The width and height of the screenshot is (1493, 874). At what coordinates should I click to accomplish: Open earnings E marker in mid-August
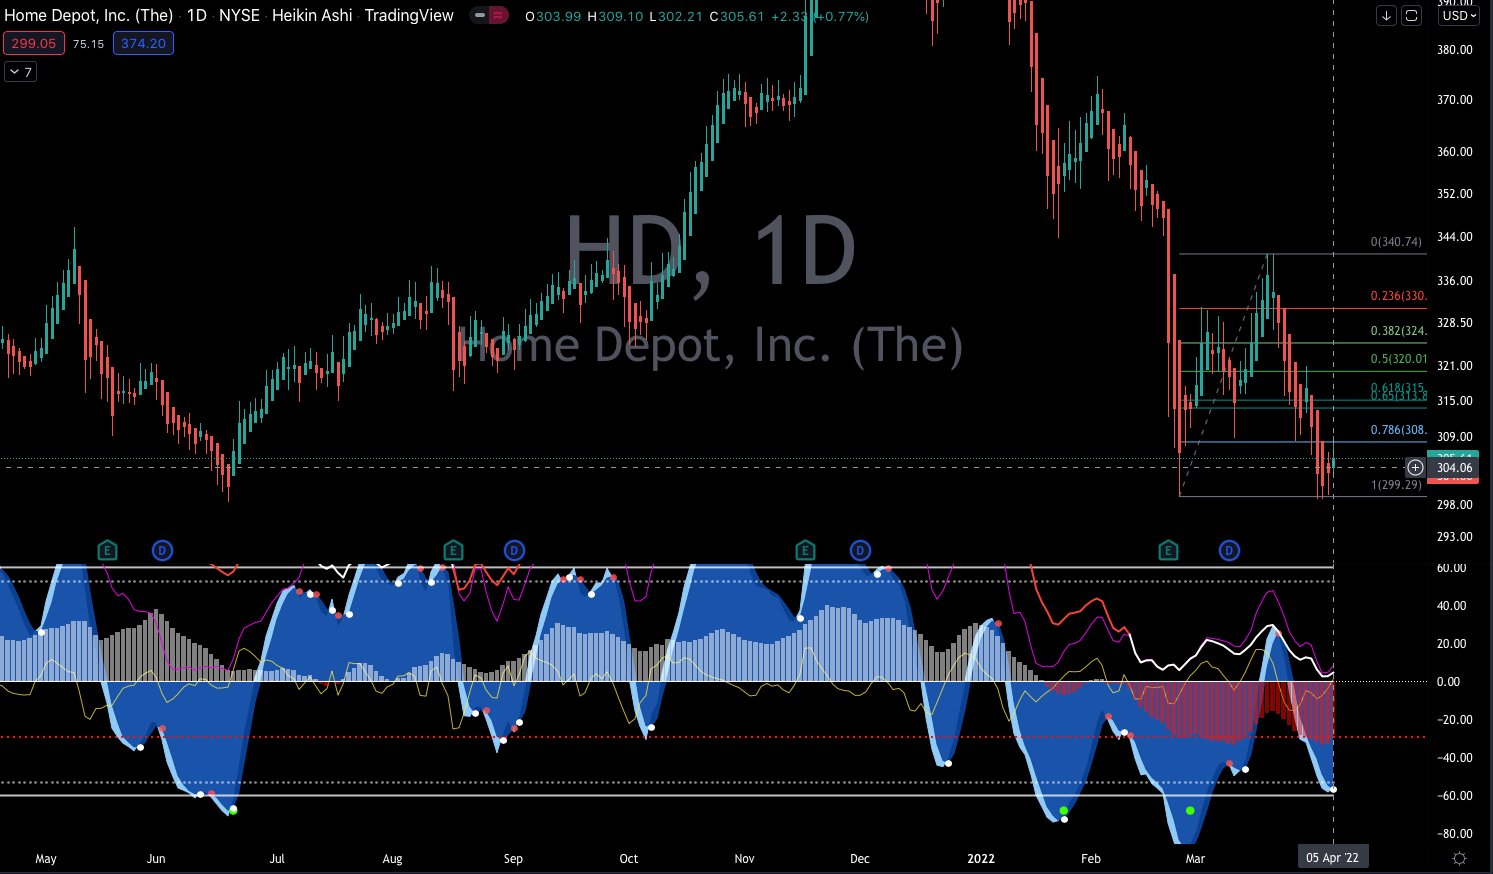(453, 550)
